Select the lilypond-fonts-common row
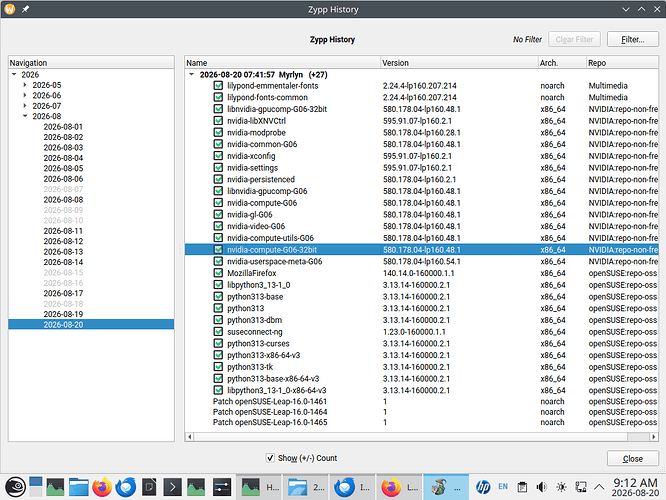 point(422,97)
